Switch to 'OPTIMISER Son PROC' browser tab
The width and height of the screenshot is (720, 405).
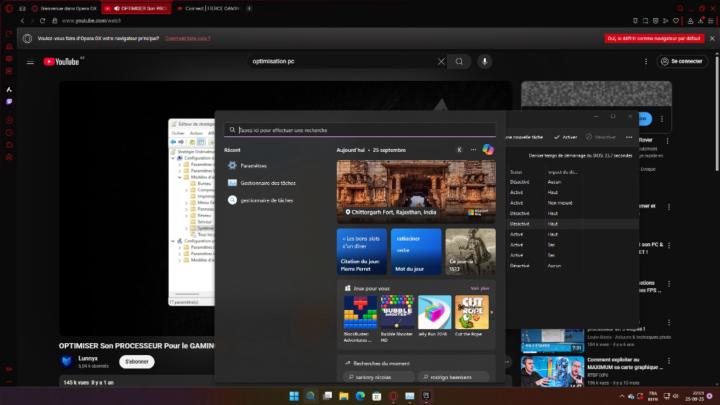tap(142, 7)
